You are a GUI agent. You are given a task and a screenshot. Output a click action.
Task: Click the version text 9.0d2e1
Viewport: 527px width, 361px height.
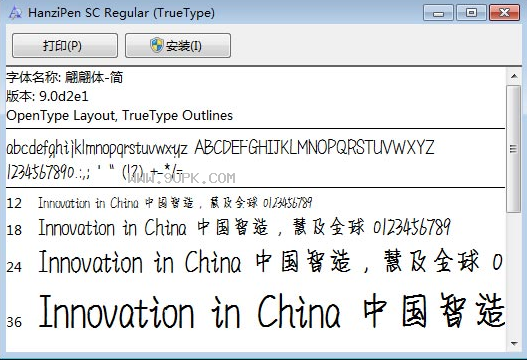click(x=64, y=96)
